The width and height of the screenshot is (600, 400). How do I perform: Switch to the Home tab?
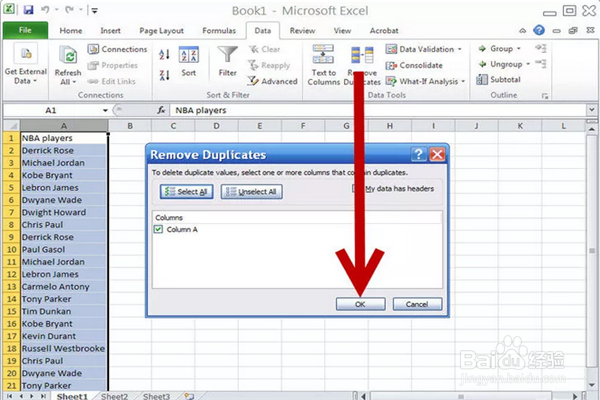coord(71,31)
